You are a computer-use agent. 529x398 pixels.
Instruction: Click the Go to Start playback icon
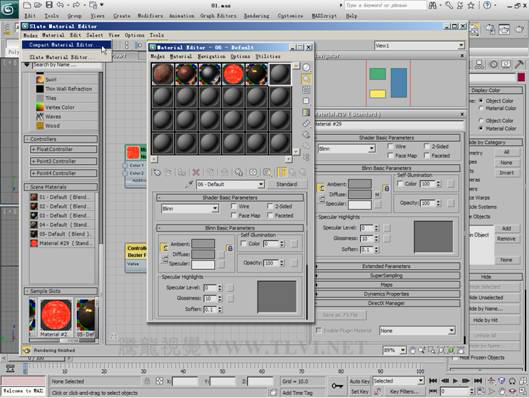tap(433, 381)
